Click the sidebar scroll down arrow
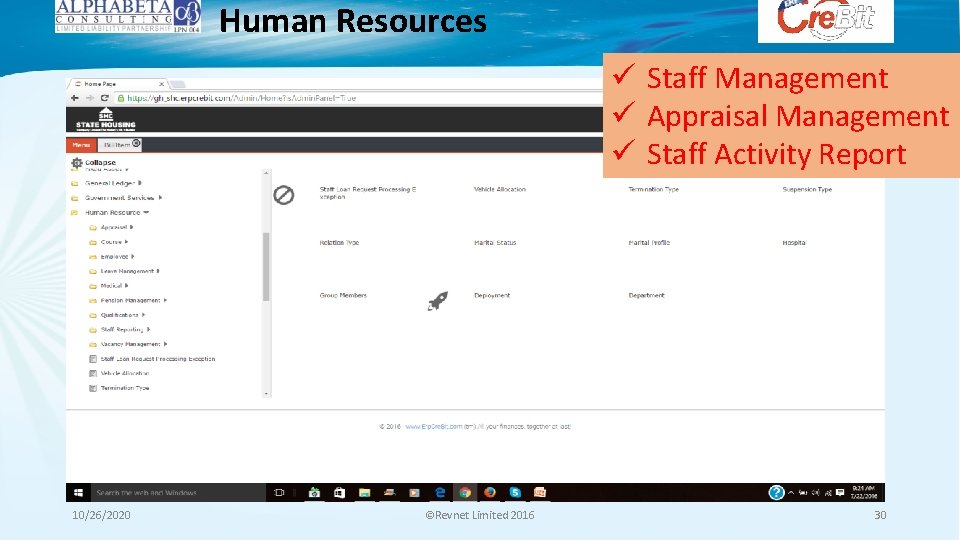960x540 pixels. (x=266, y=394)
